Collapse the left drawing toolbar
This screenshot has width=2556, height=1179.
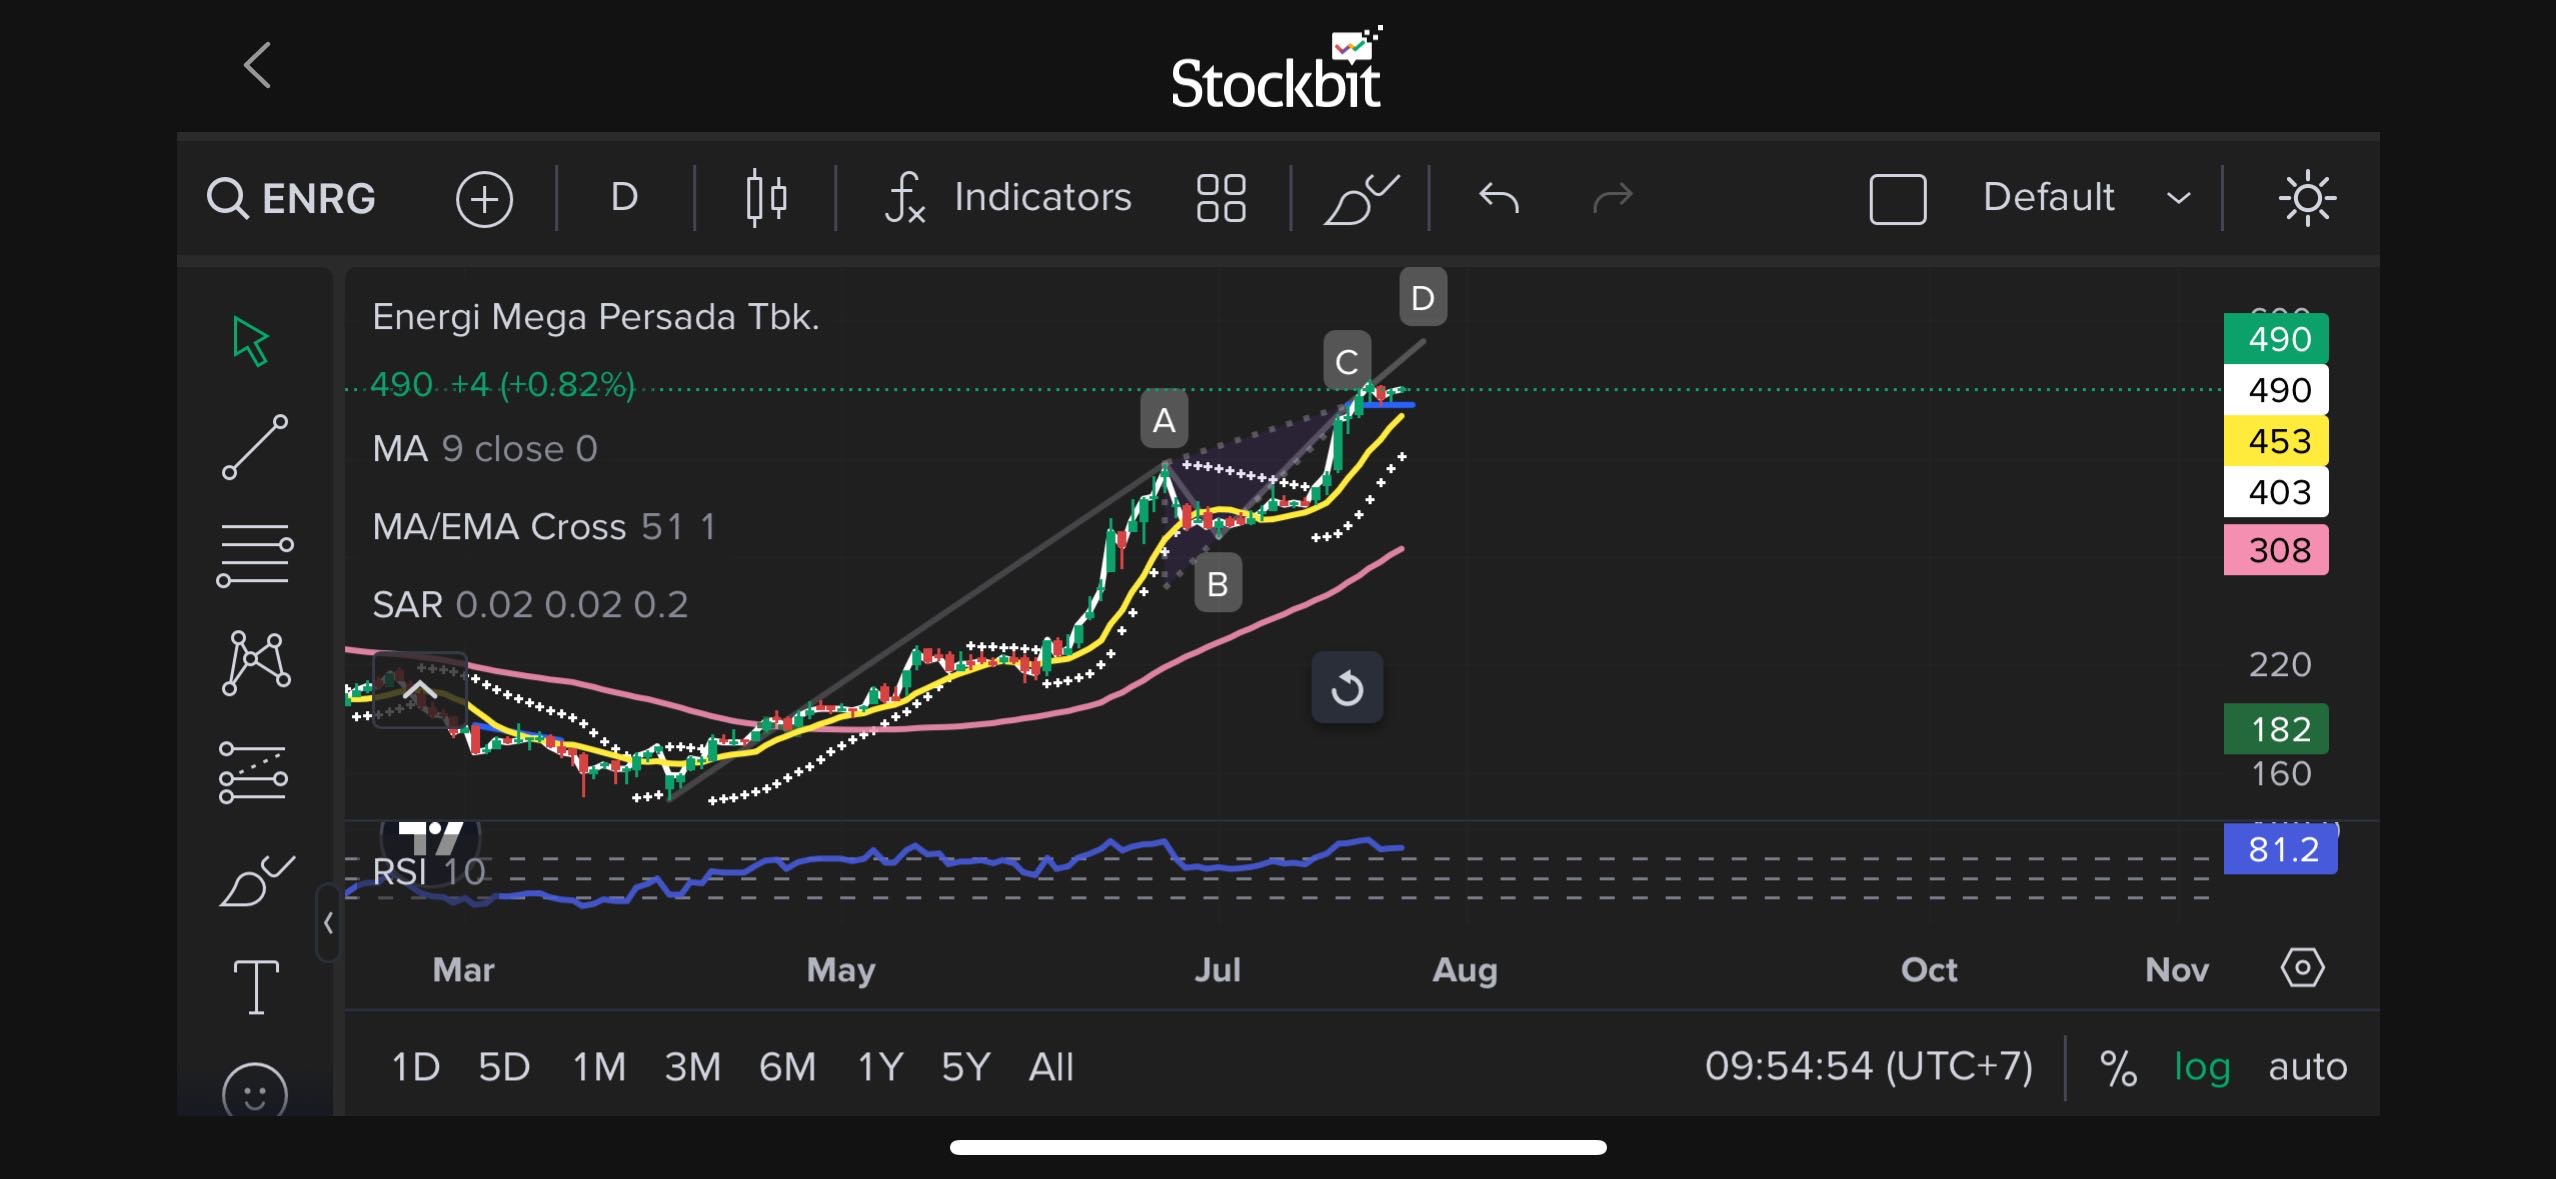pyautogui.click(x=328, y=923)
